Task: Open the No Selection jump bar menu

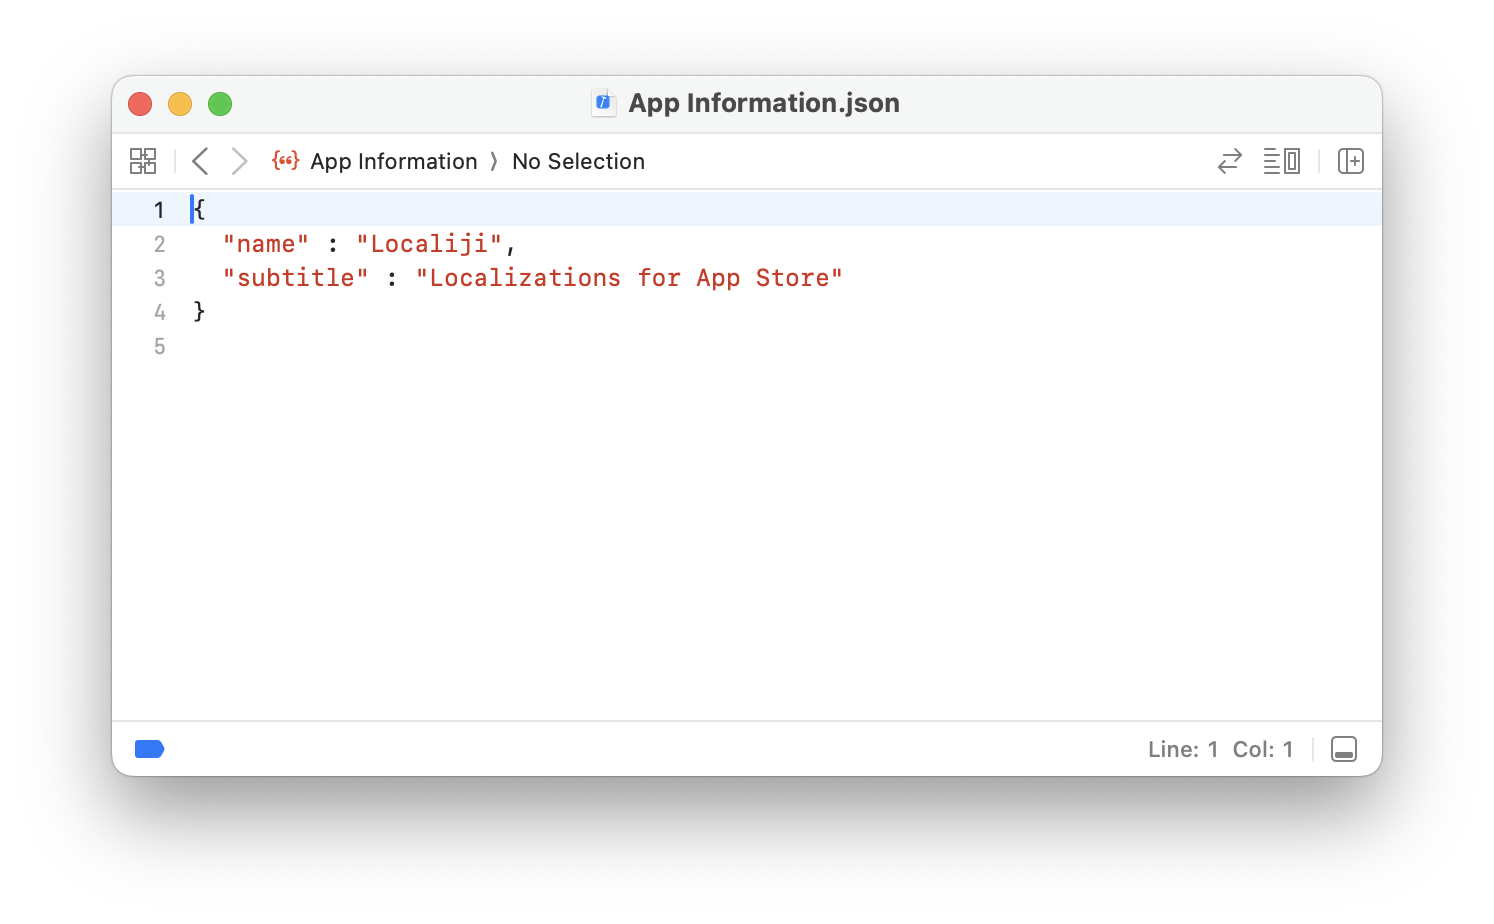Action: pos(578,161)
